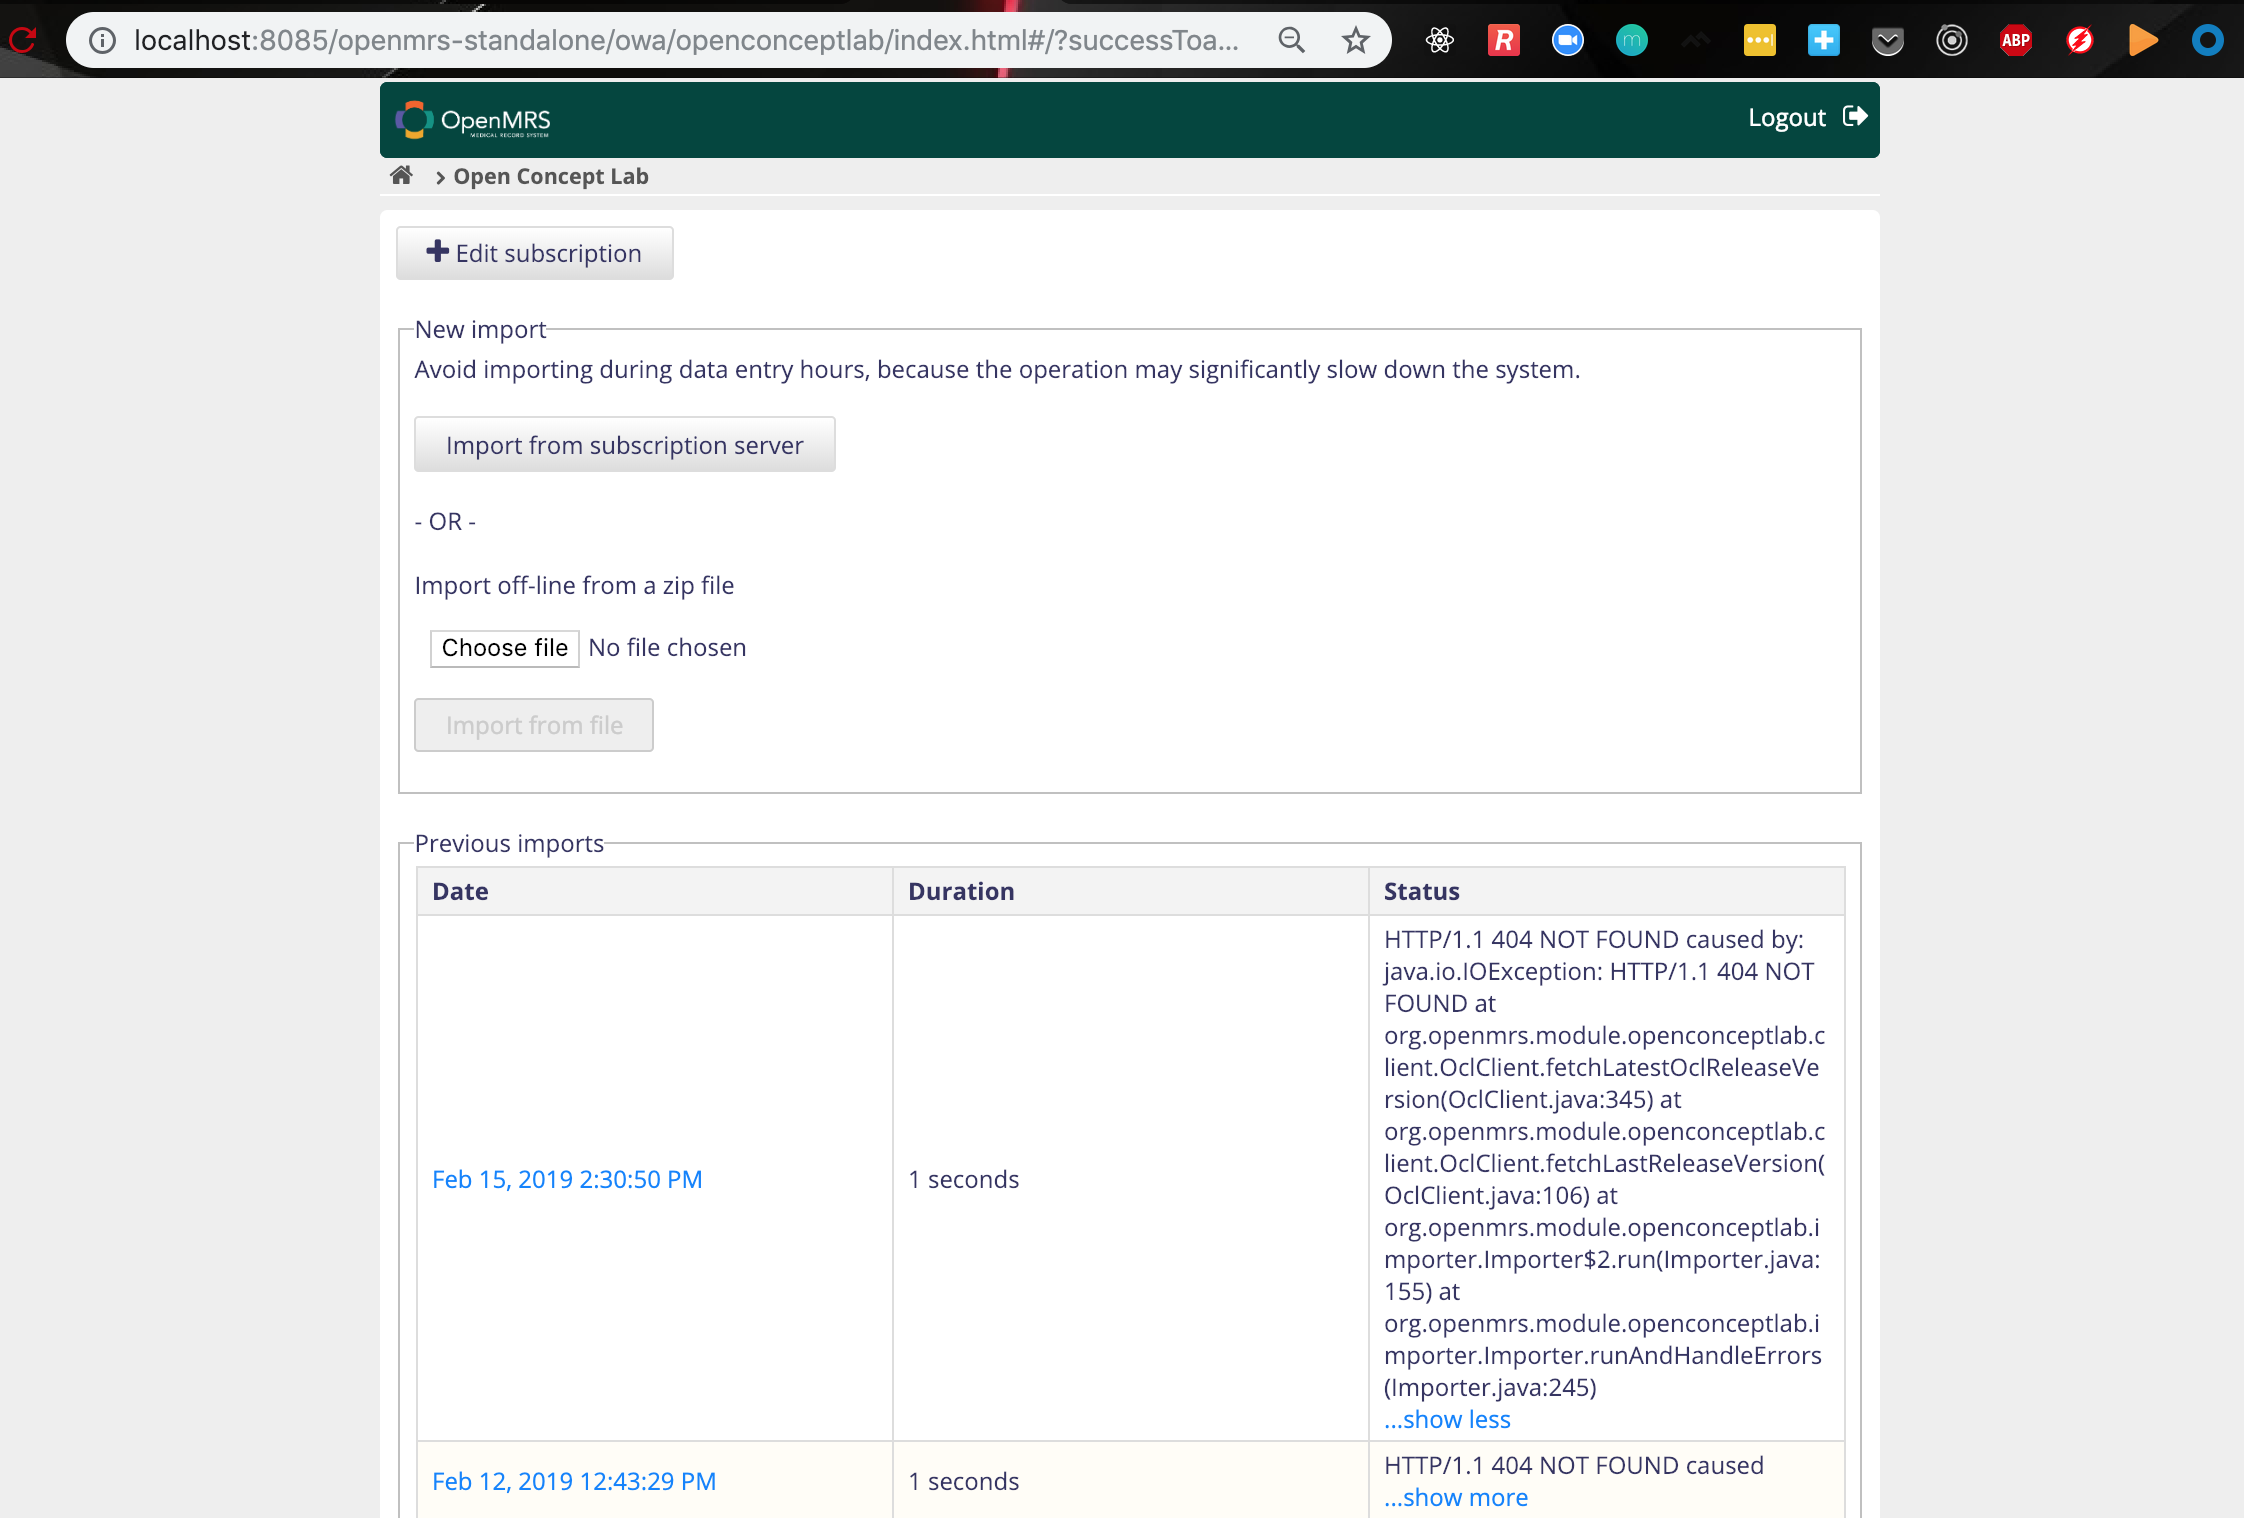Open the Open Concept Lab breadcrumb

(550, 176)
